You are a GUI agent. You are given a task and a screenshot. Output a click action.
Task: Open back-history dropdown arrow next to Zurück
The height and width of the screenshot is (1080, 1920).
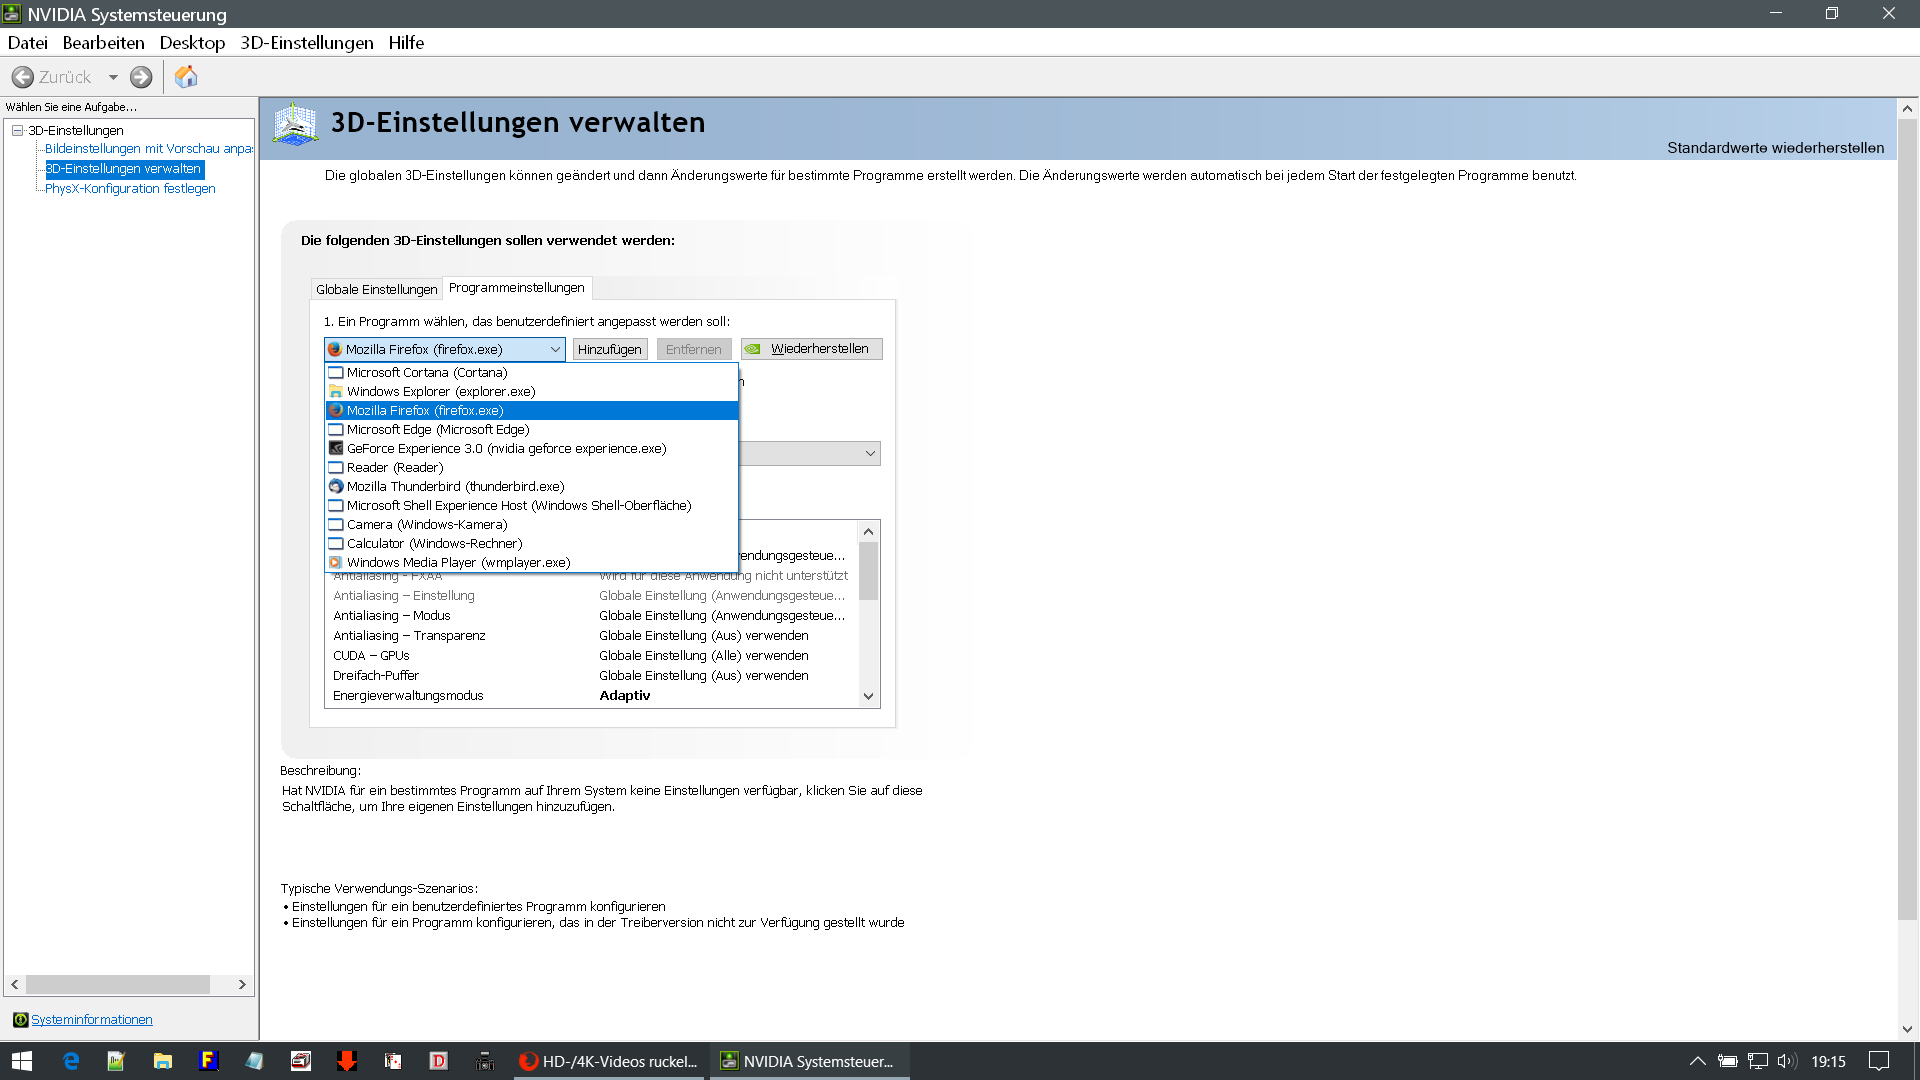pos(113,77)
